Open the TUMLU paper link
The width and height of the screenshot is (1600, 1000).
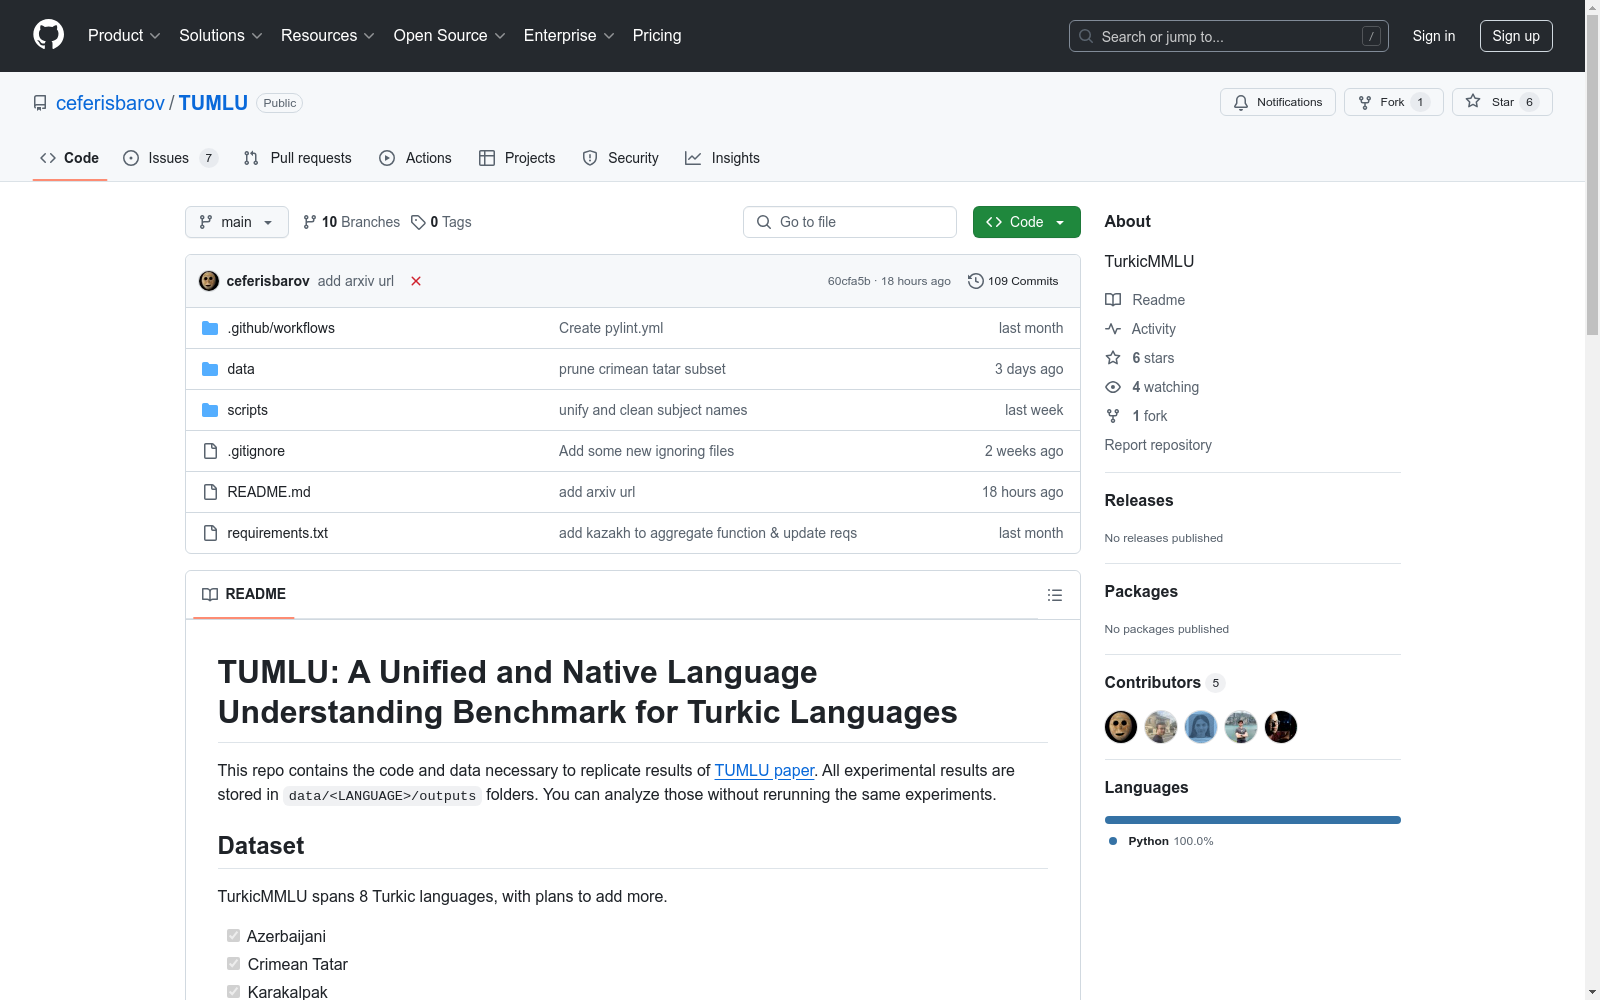coord(764,770)
